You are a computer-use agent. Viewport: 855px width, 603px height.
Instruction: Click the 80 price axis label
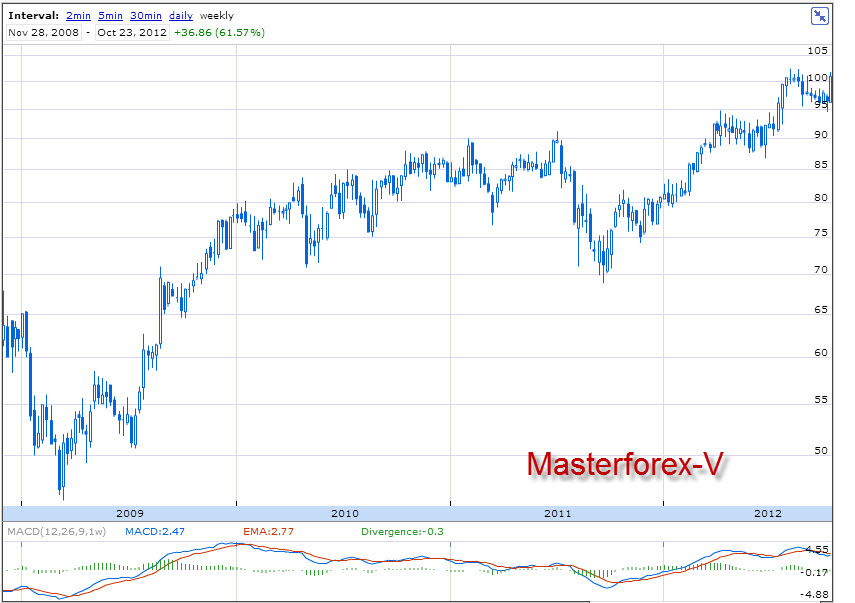pyautogui.click(x=821, y=198)
